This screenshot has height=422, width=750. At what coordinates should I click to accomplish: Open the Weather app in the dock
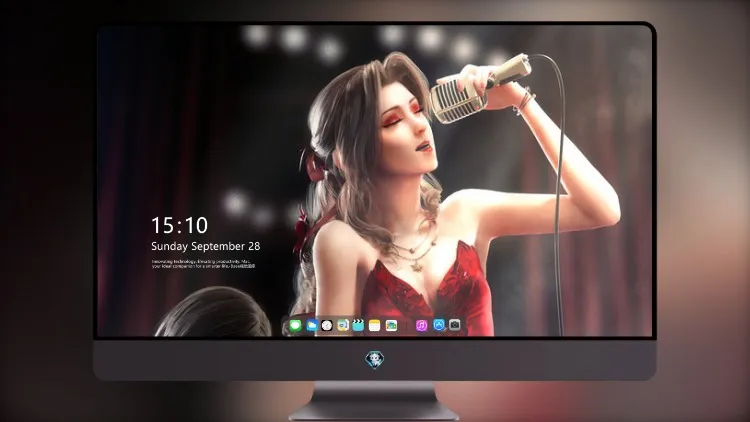point(312,326)
